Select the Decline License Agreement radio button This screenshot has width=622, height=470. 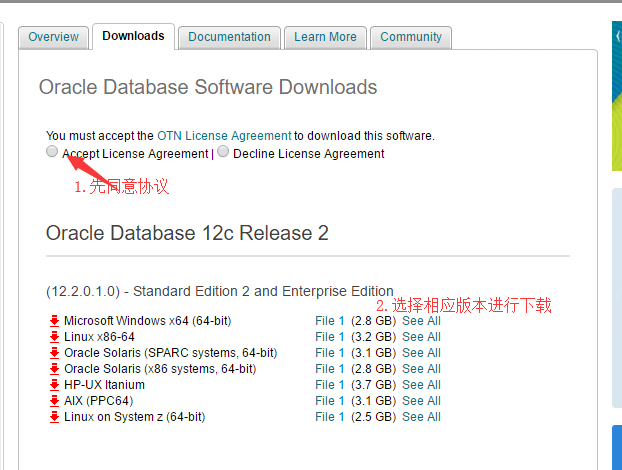tap(223, 151)
